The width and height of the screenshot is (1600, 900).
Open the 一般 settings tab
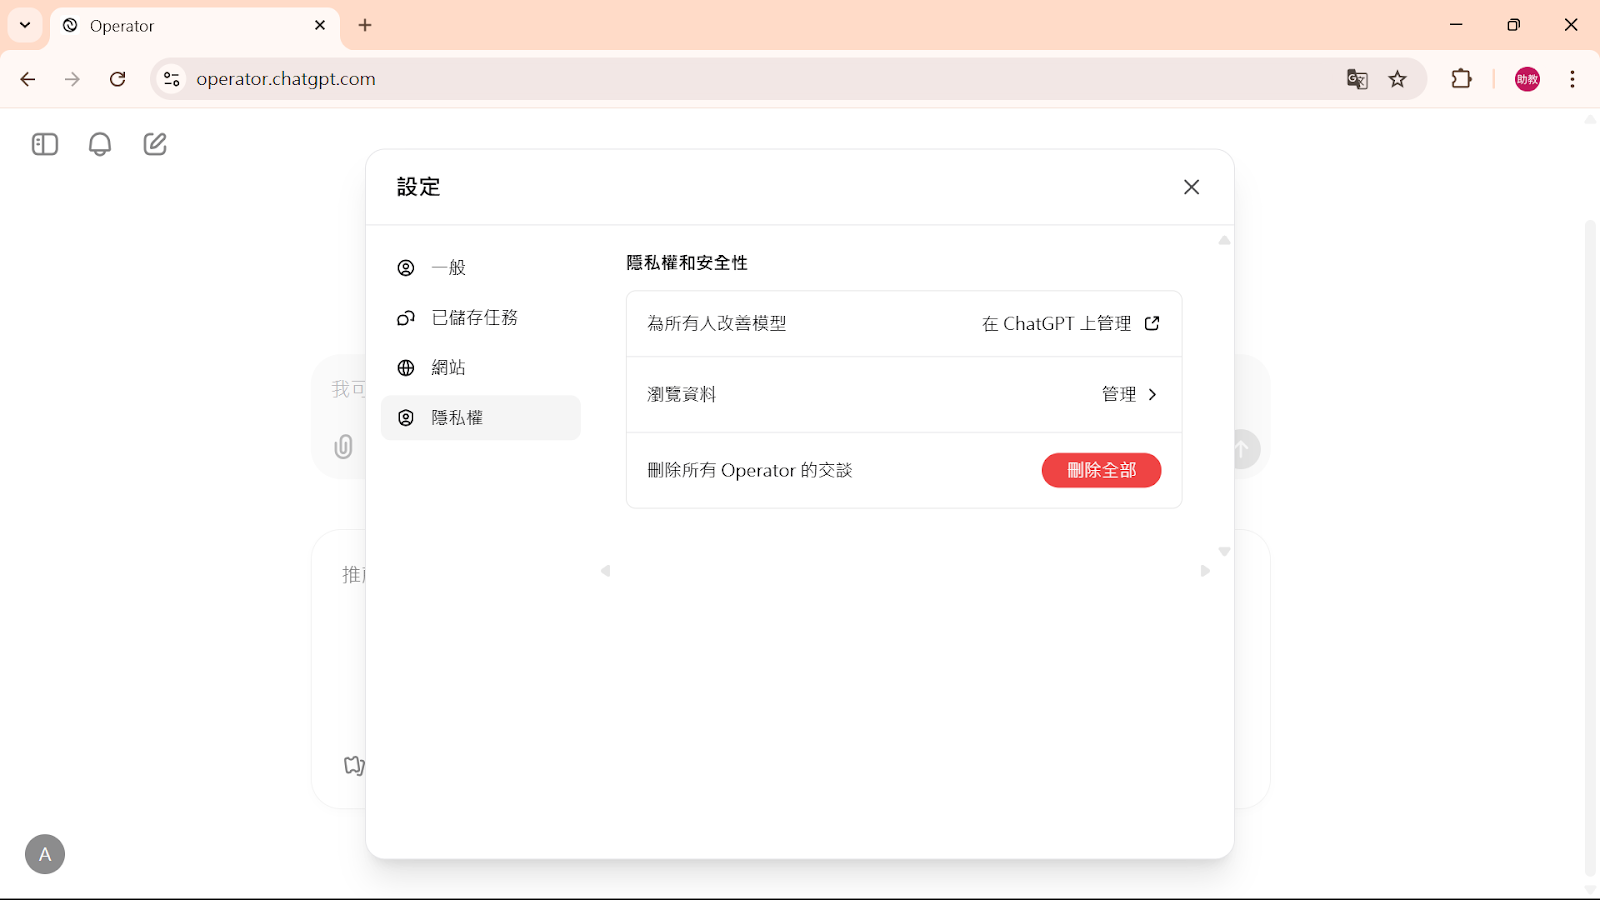(x=480, y=268)
